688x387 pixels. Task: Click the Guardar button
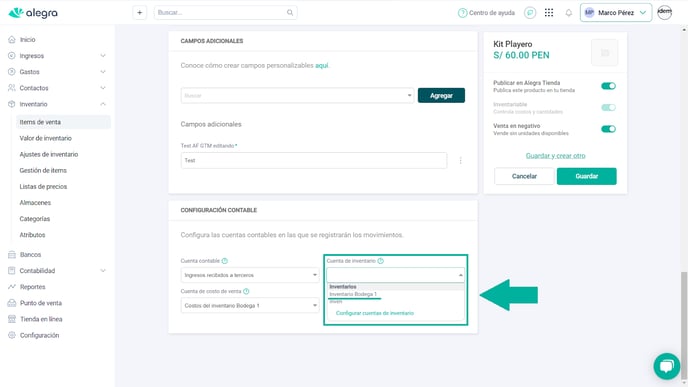(587, 176)
